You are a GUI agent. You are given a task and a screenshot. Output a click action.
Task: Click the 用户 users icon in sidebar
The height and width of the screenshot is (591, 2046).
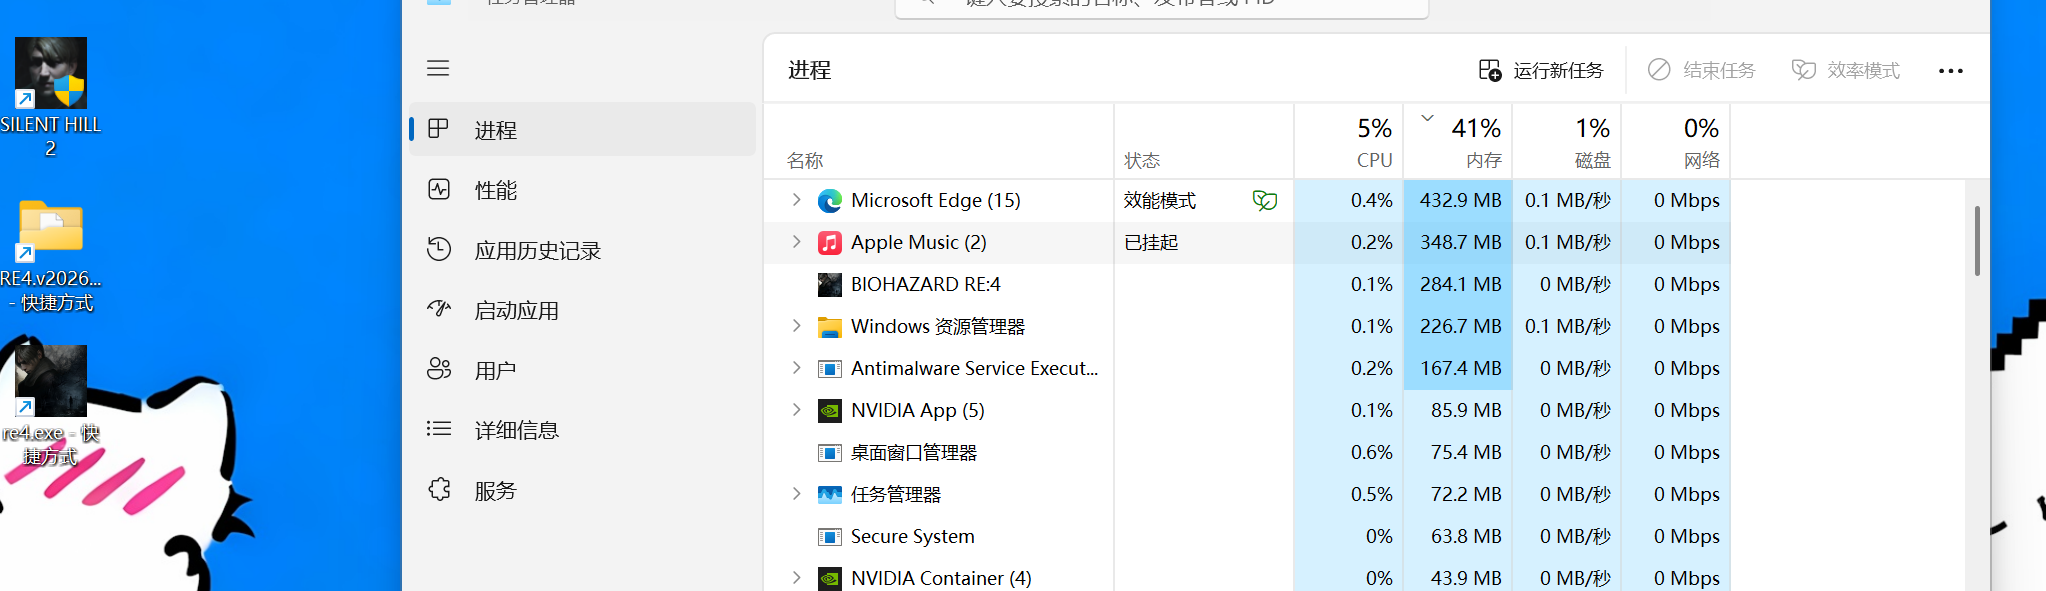[x=439, y=369]
